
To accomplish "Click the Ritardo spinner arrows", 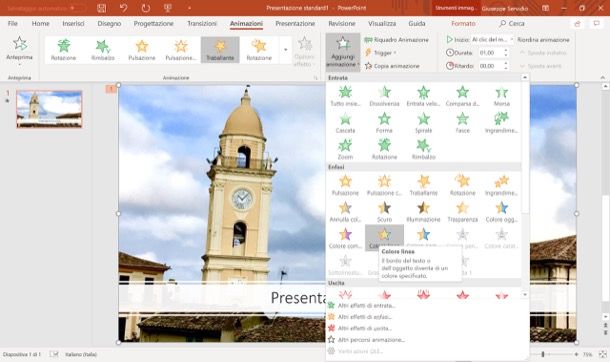I will click(x=506, y=66).
